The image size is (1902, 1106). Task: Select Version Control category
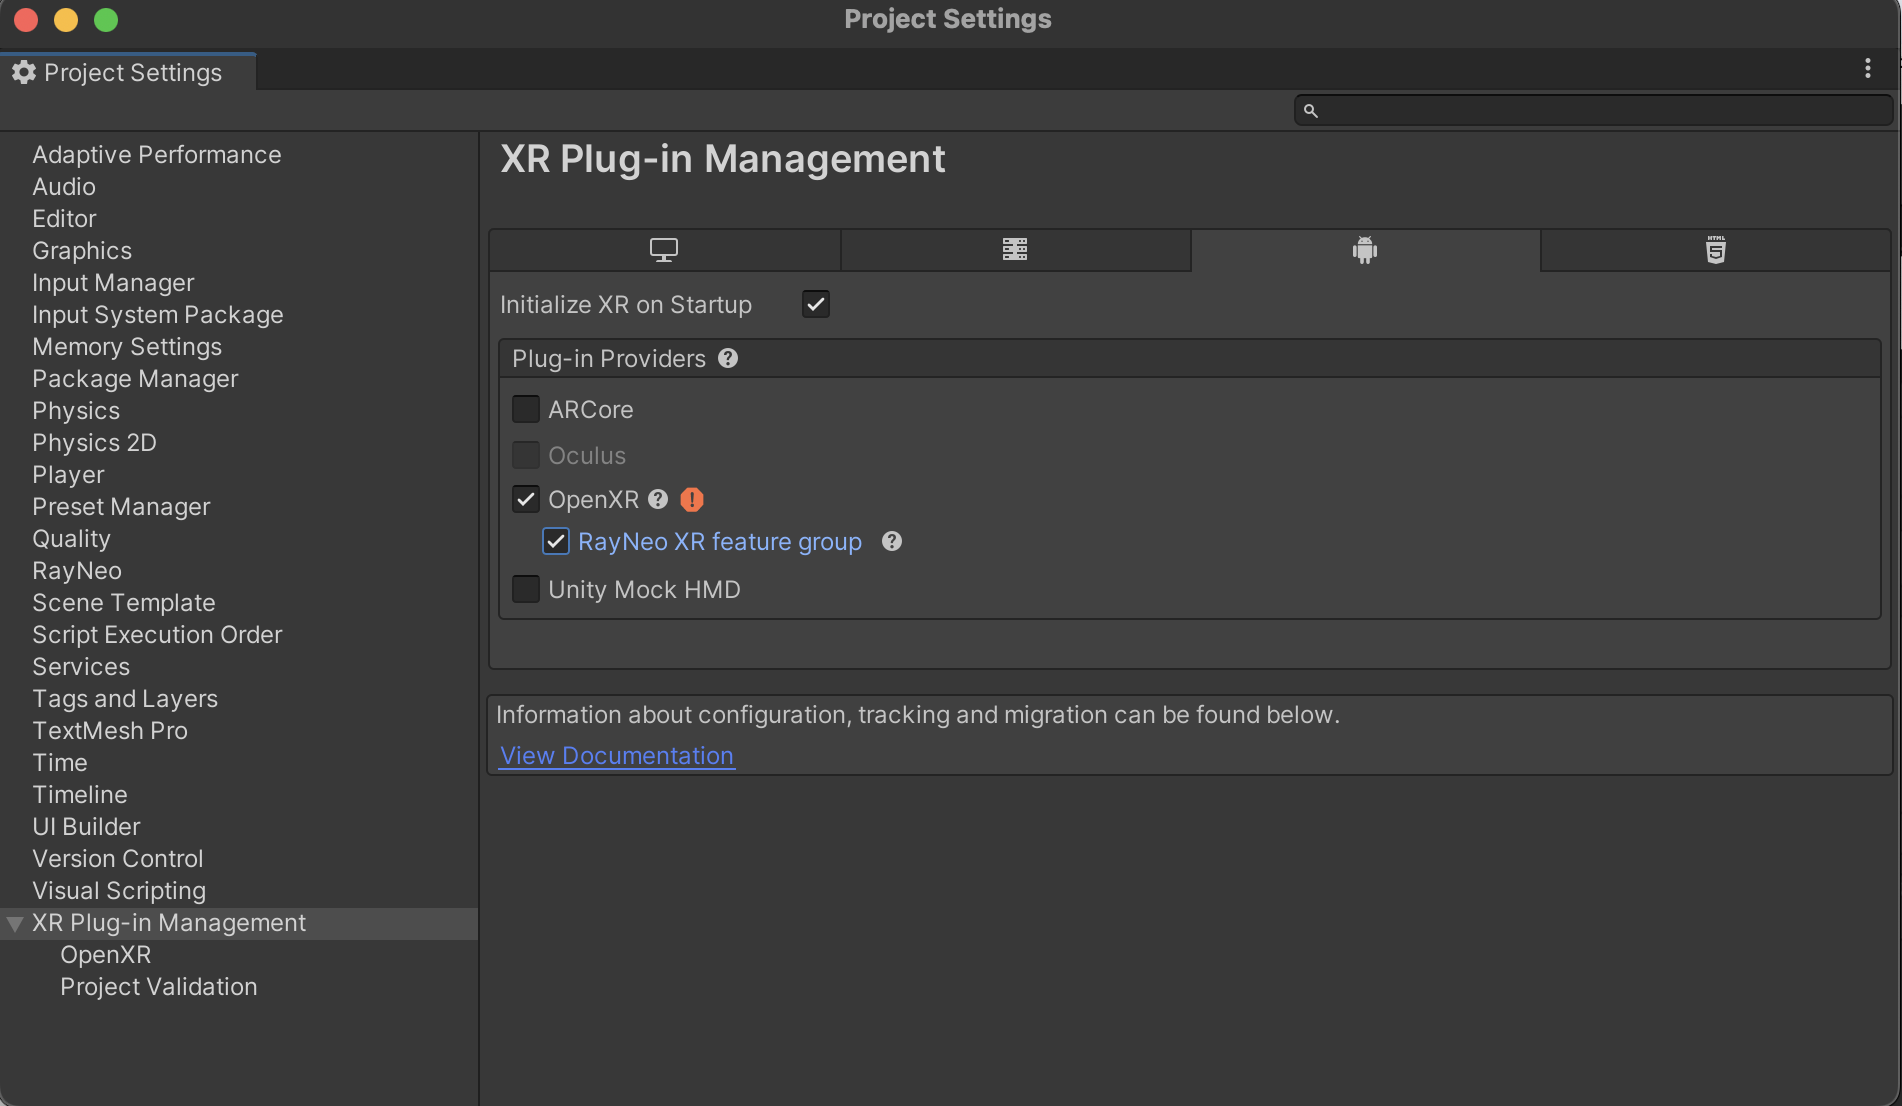[118, 859]
